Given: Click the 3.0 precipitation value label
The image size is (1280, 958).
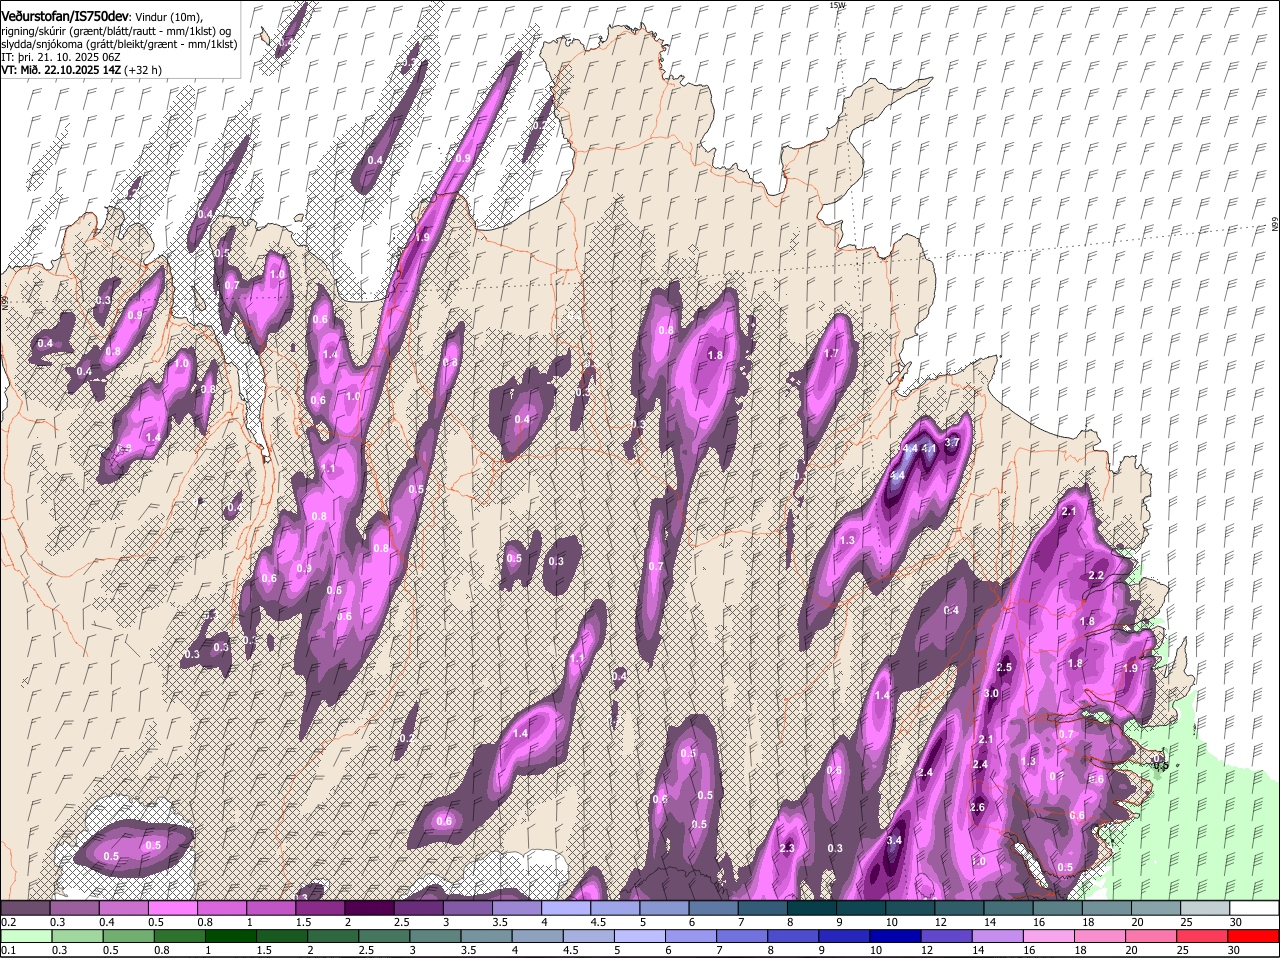Looking at the screenshot, I should tap(992, 693).
